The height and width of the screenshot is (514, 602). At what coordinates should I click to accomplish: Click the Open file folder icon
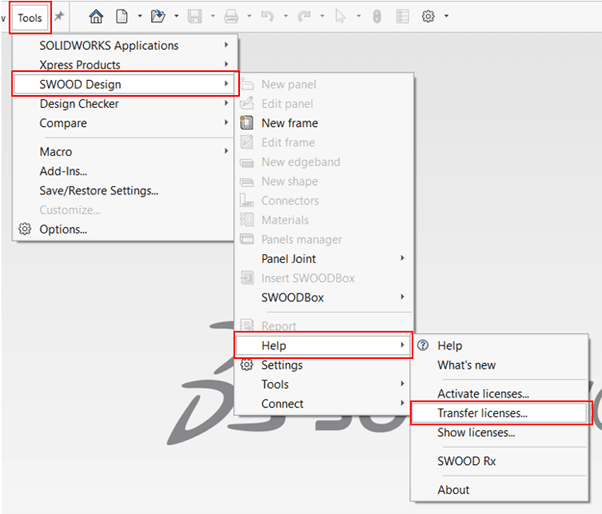coord(158,17)
